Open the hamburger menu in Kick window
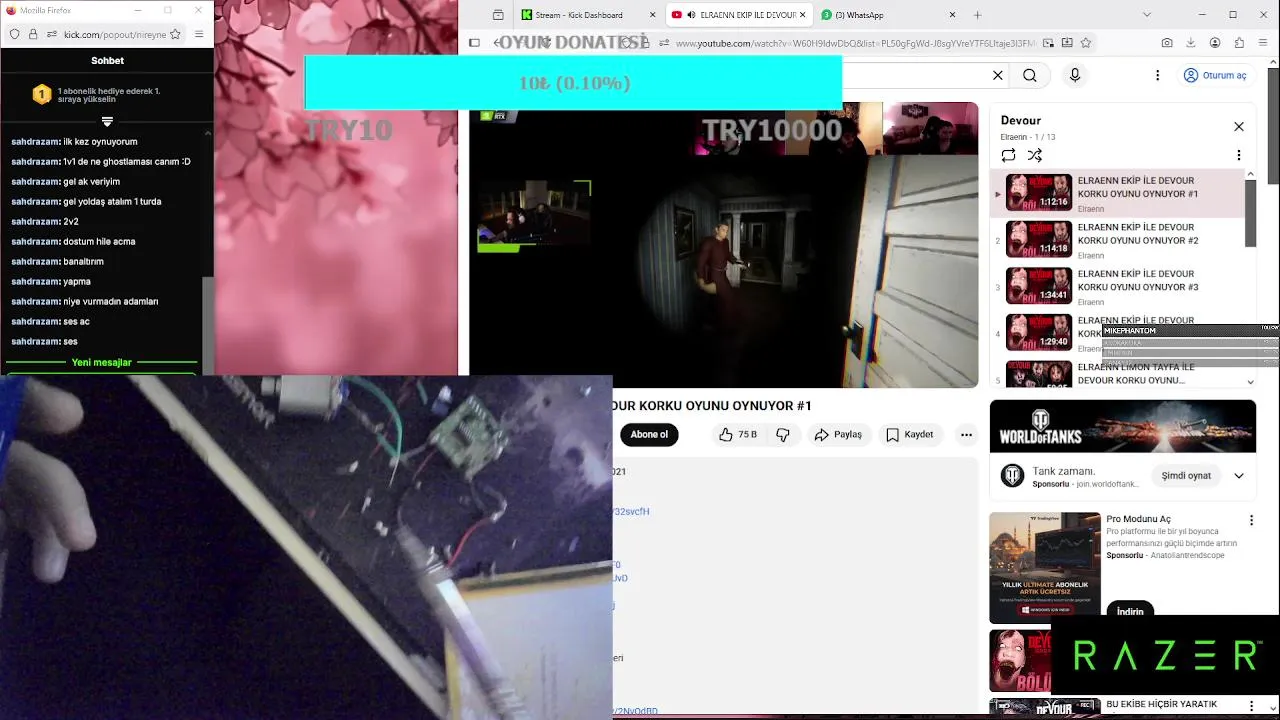The width and height of the screenshot is (1280, 720). [x=199, y=34]
